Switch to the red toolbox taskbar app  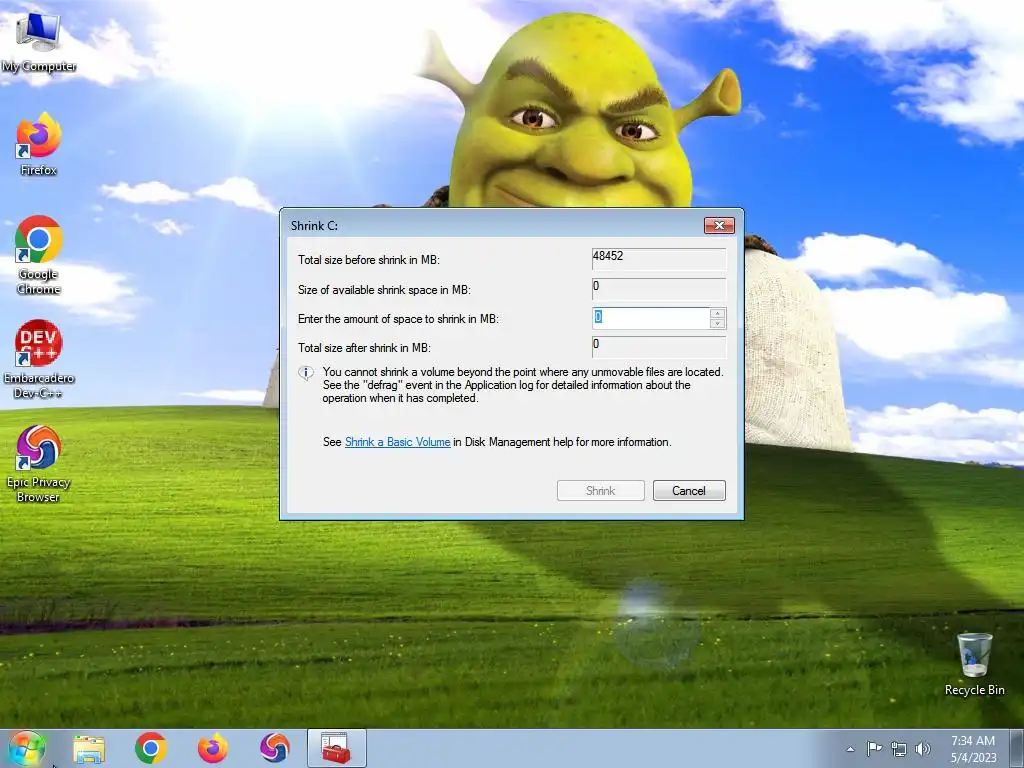[x=337, y=748]
